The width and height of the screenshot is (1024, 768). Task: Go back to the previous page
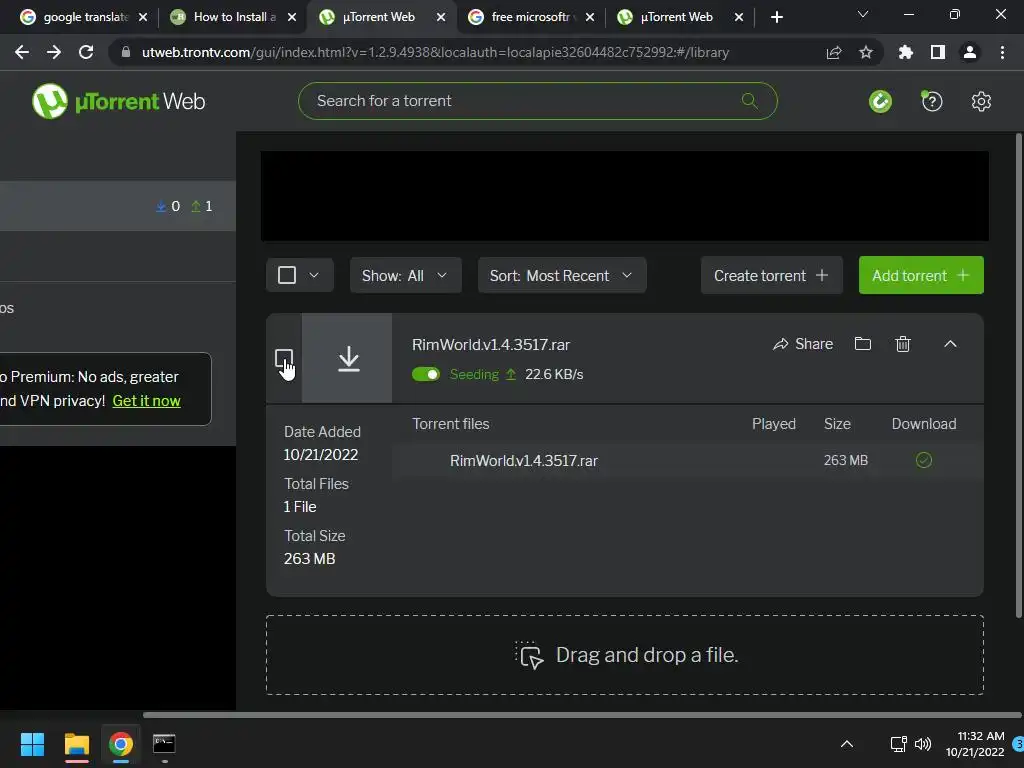(x=22, y=52)
